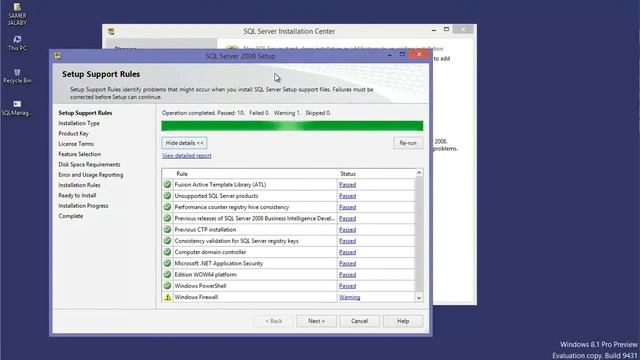640x360 pixels.
Task: Select Installation Rules step in sidebar
Action: point(79,185)
